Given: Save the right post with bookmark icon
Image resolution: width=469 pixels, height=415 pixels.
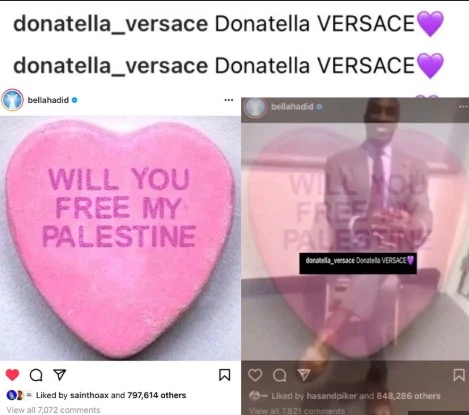Looking at the screenshot, I should tap(459, 375).
